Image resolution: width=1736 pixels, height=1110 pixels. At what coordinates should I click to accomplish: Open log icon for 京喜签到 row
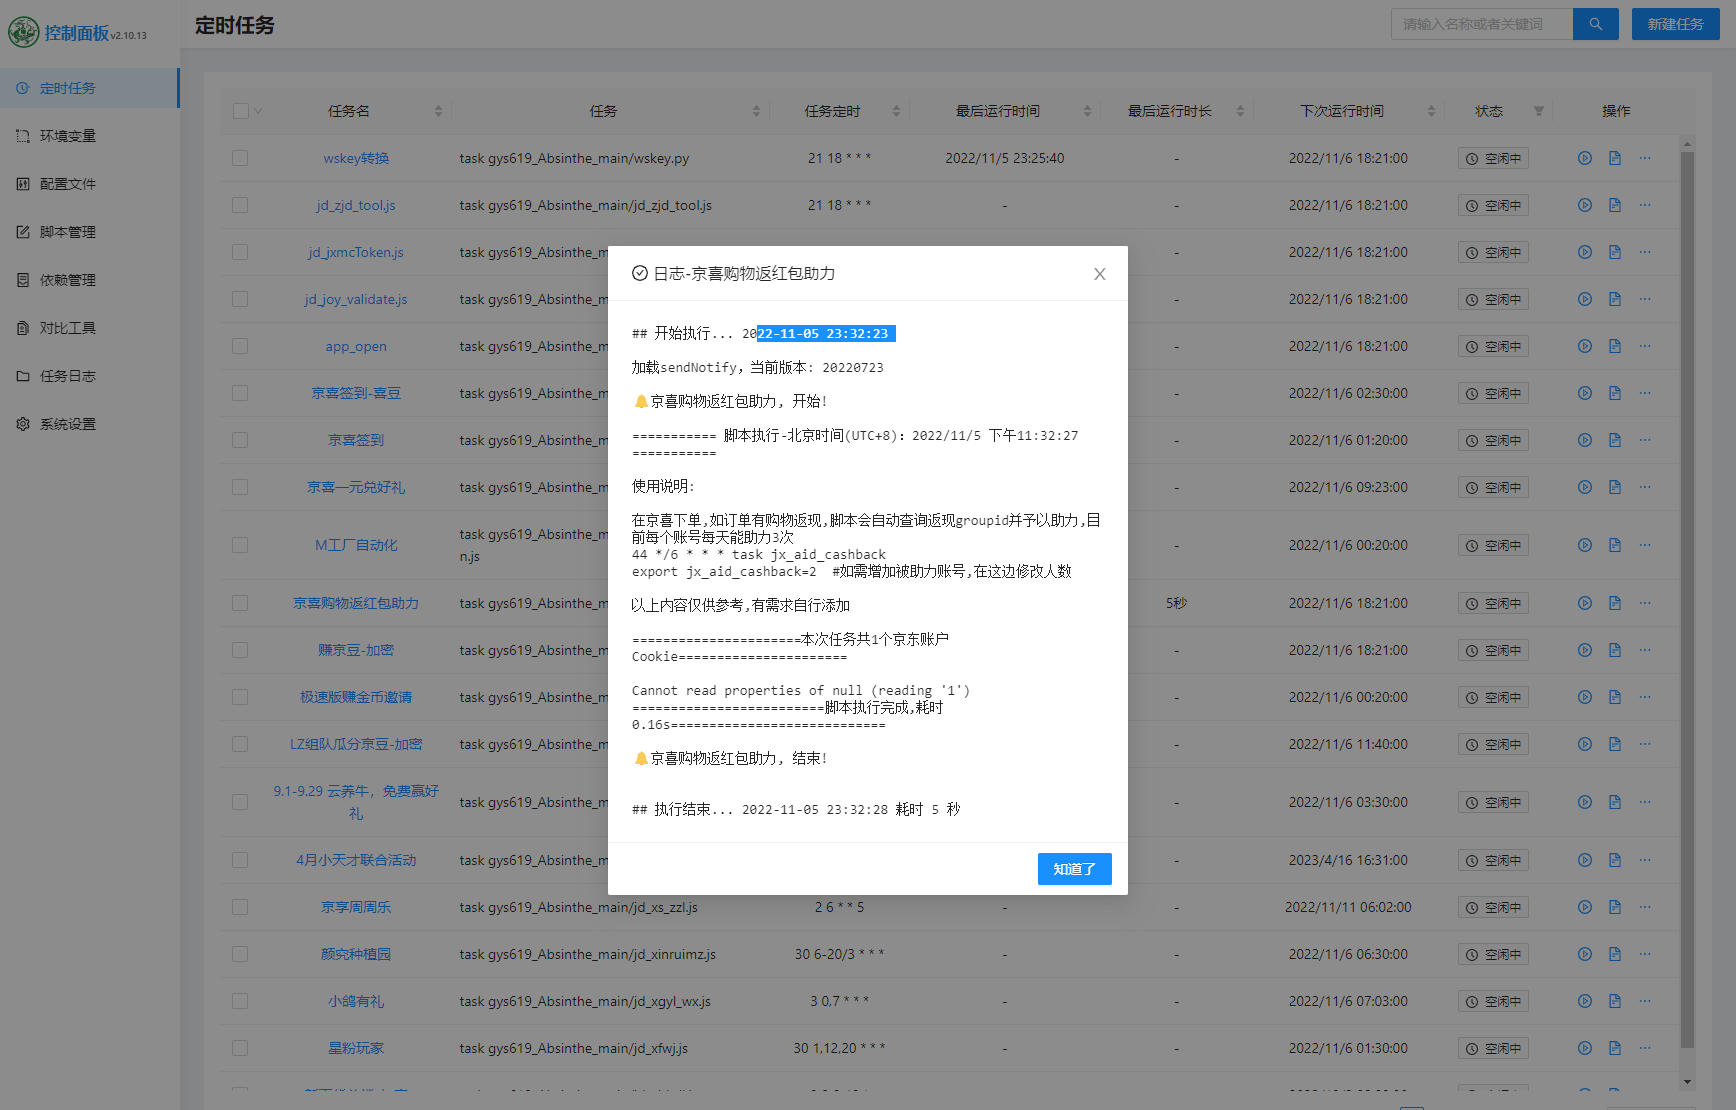[1614, 440]
